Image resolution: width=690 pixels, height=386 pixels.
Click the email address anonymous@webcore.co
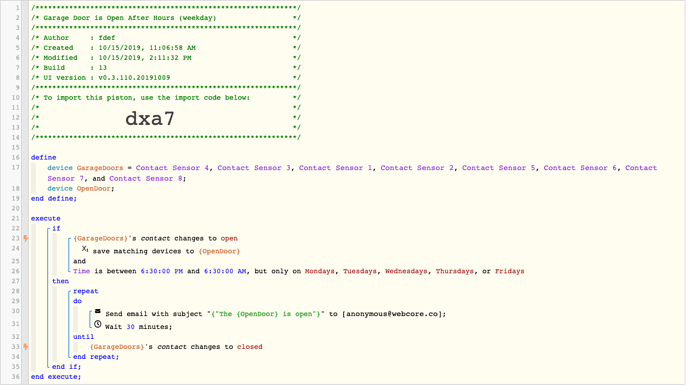click(392, 314)
